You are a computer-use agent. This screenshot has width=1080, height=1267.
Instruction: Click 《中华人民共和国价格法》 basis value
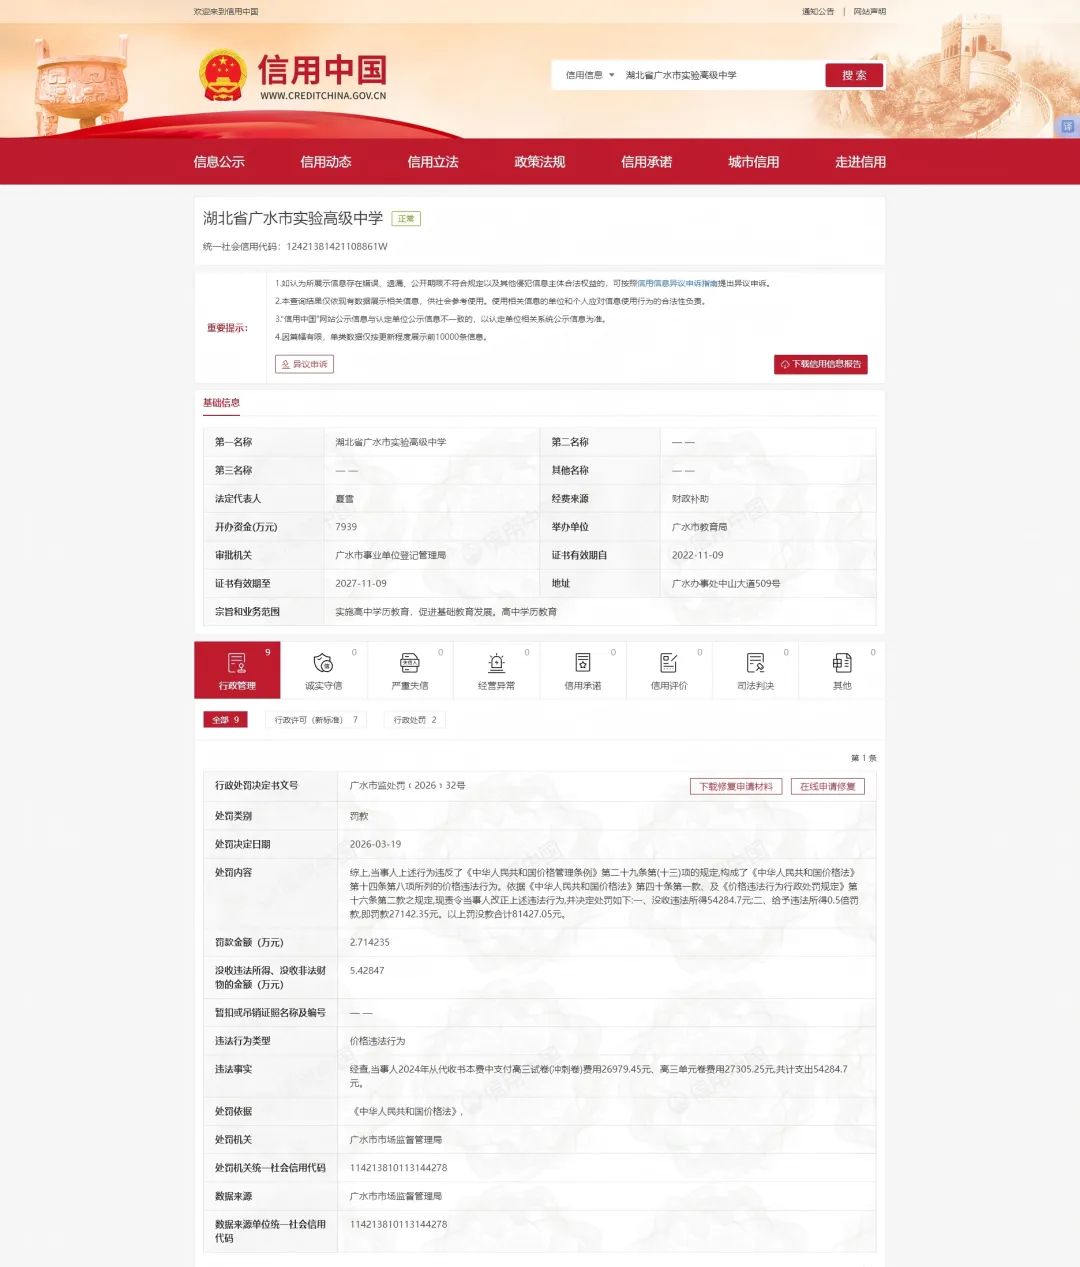tap(406, 1111)
